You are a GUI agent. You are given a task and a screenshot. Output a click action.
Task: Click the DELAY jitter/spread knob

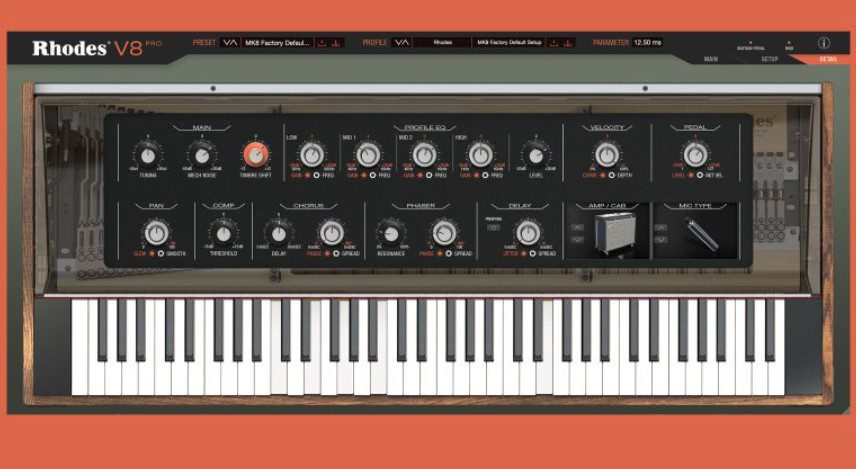pyautogui.click(x=528, y=233)
